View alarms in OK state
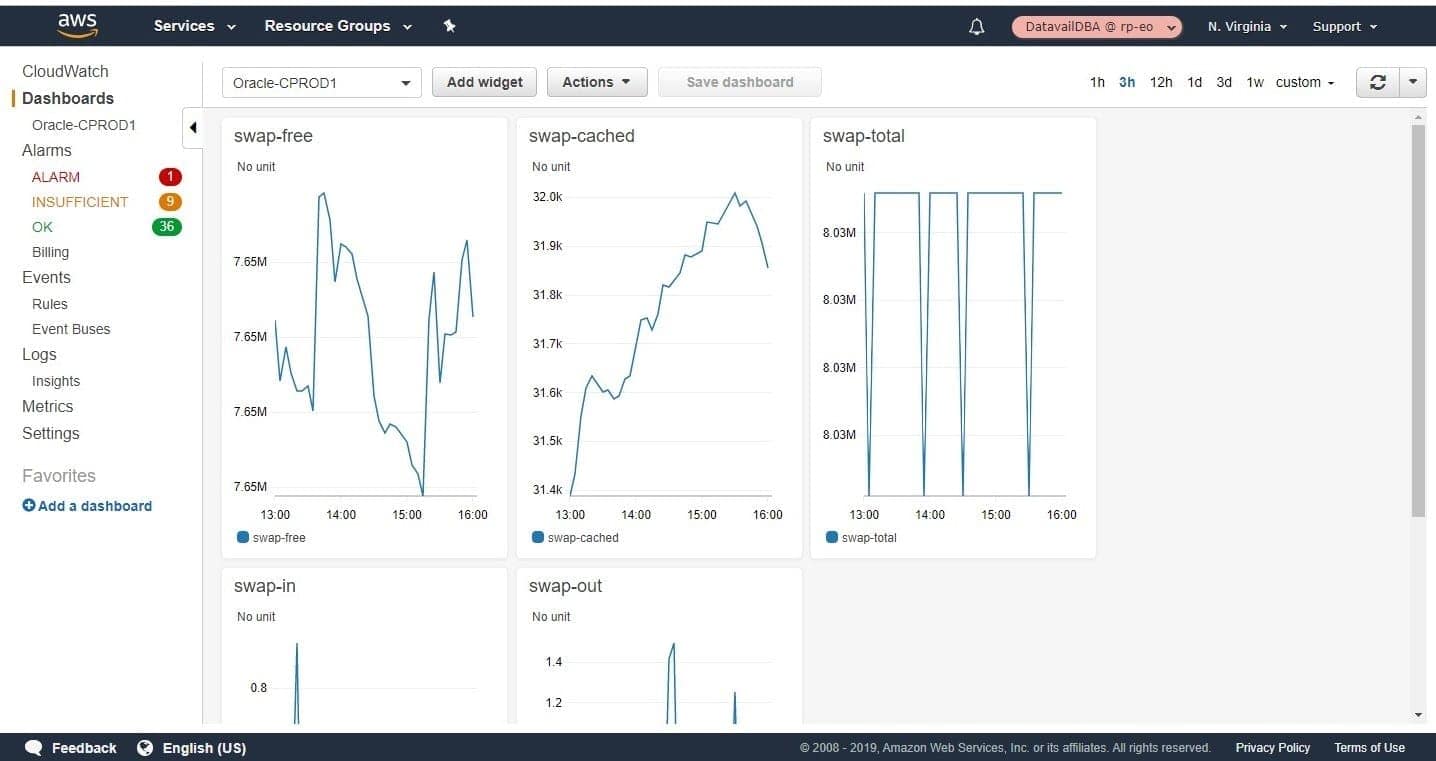Viewport: 1436px width, 761px height. [x=42, y=227]
